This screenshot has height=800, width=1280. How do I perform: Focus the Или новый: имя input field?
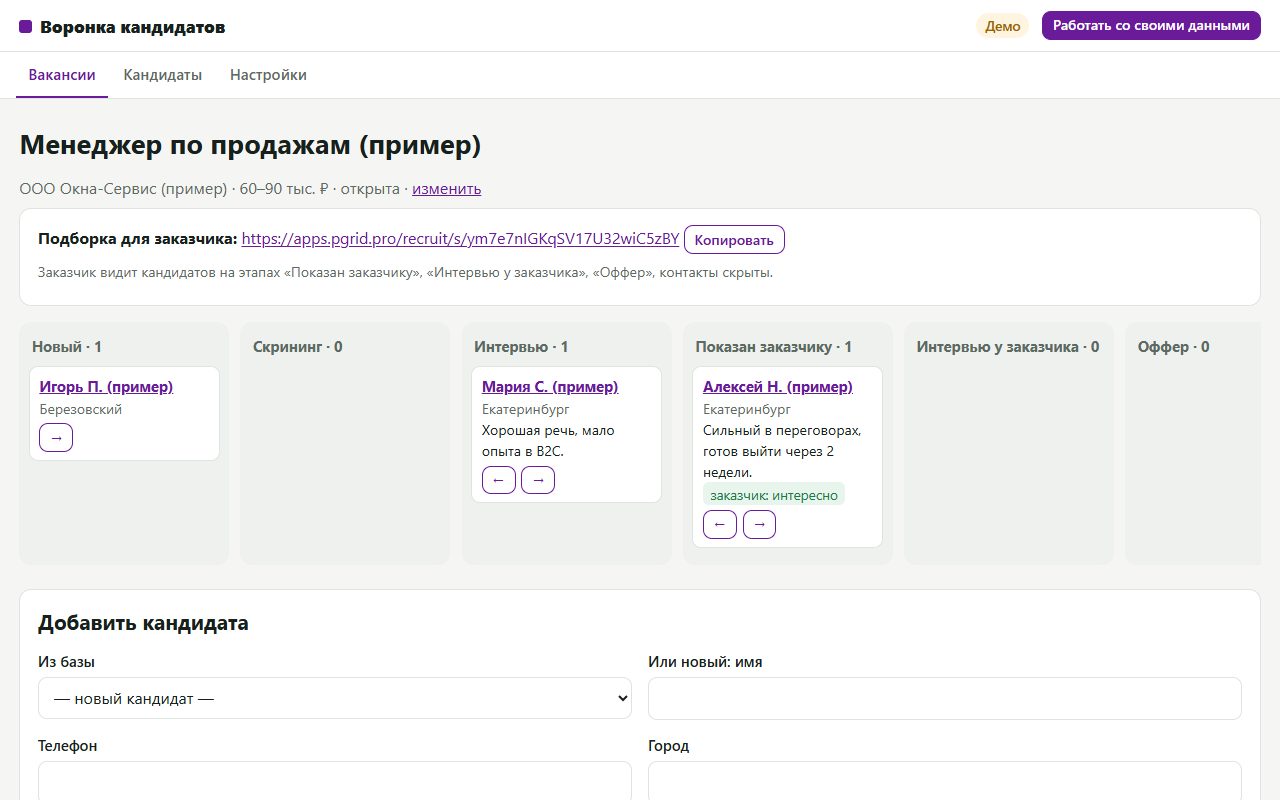point(945,698)
